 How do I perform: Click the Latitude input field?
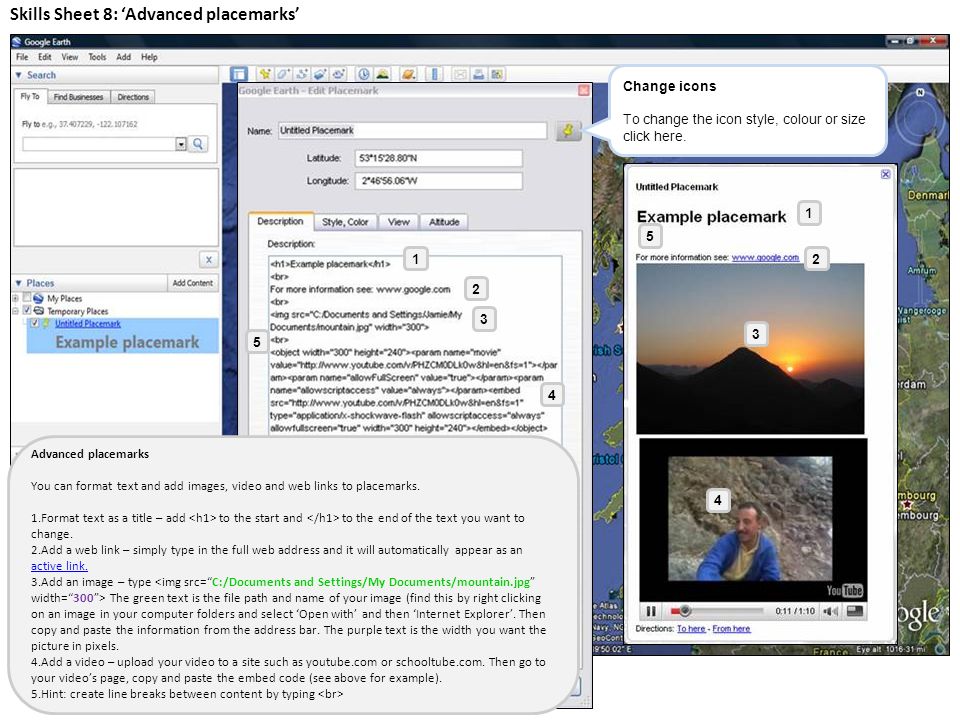point(438,158)
